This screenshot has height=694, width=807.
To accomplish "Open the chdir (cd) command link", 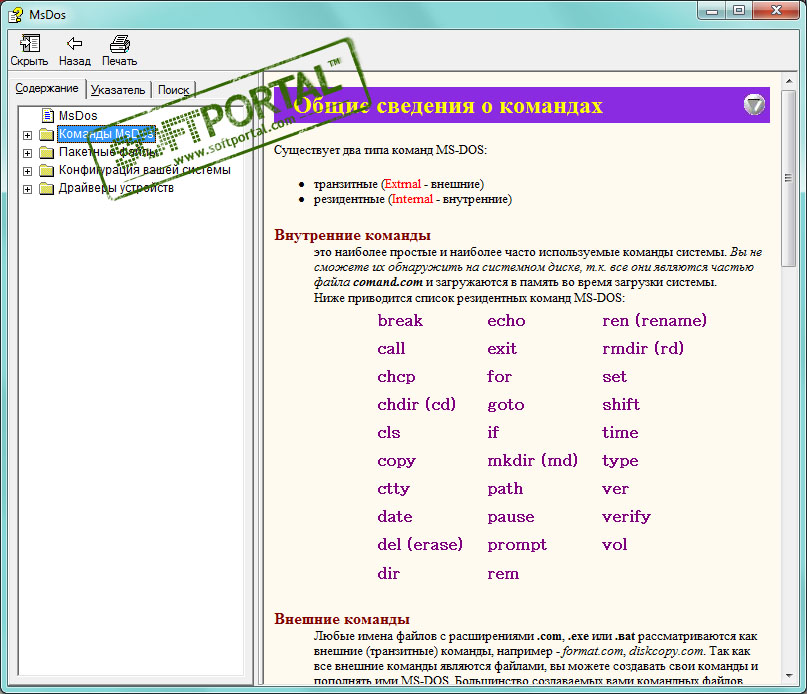I will point(417,405).
